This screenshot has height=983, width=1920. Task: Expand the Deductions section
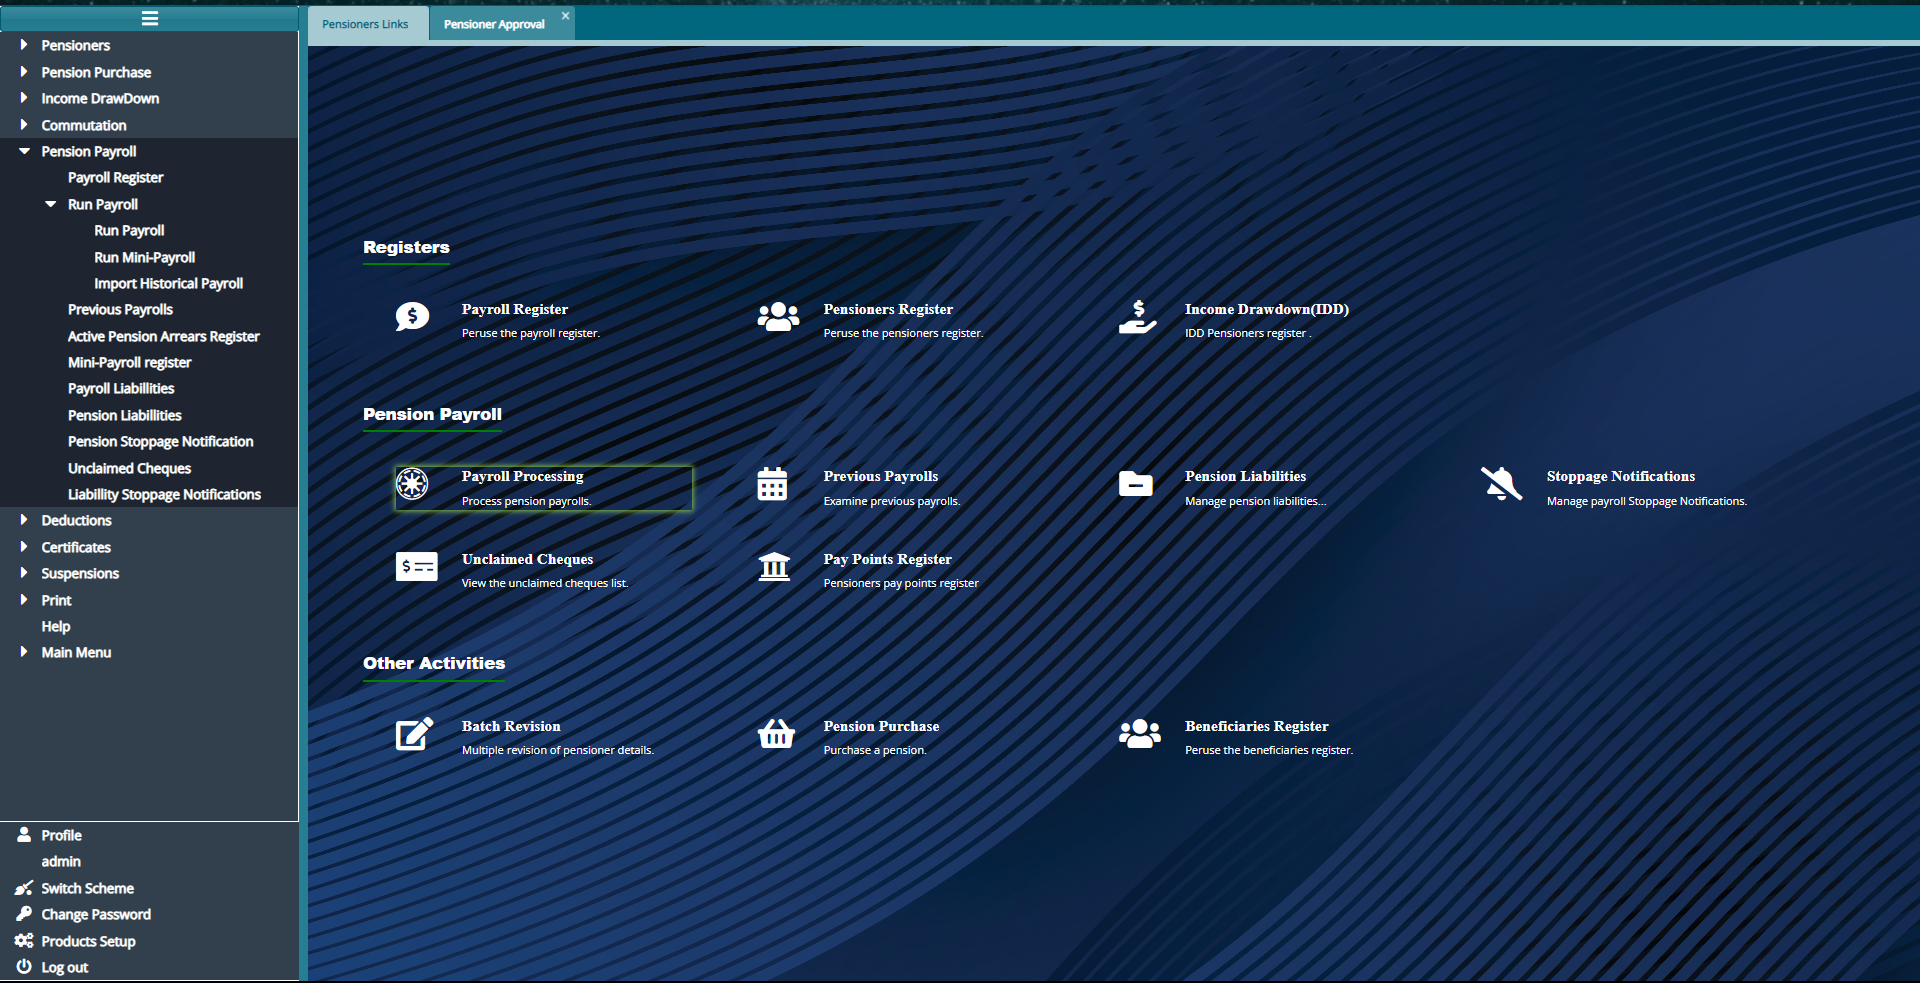[x=76, y=520]
